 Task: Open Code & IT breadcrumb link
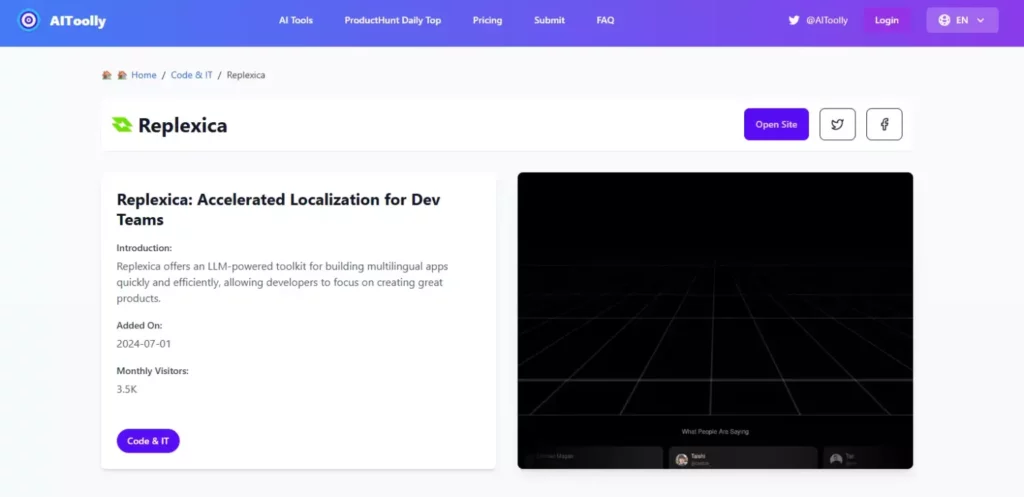[x=191, y=75]
